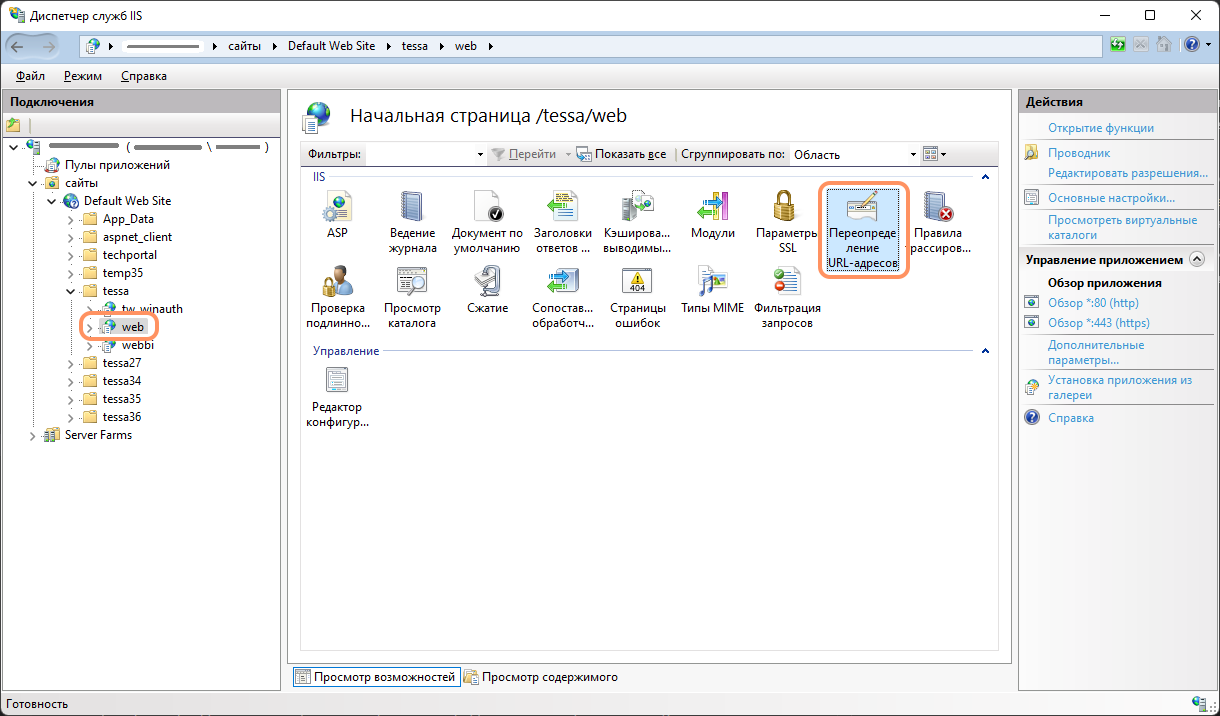Screen dimensions: 1220x716
Task: Click the Основные настройки link
Action: click(1111, 198)
